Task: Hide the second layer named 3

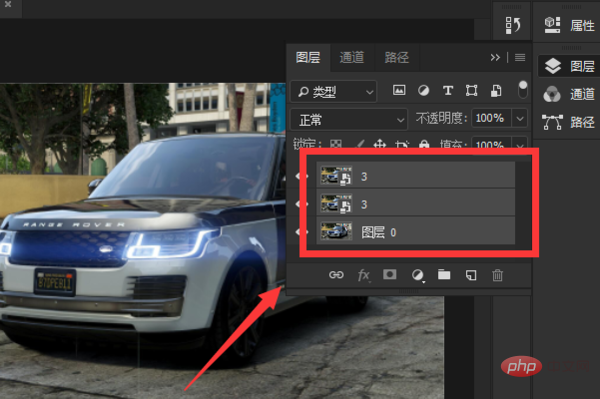Action: (302, 204)
